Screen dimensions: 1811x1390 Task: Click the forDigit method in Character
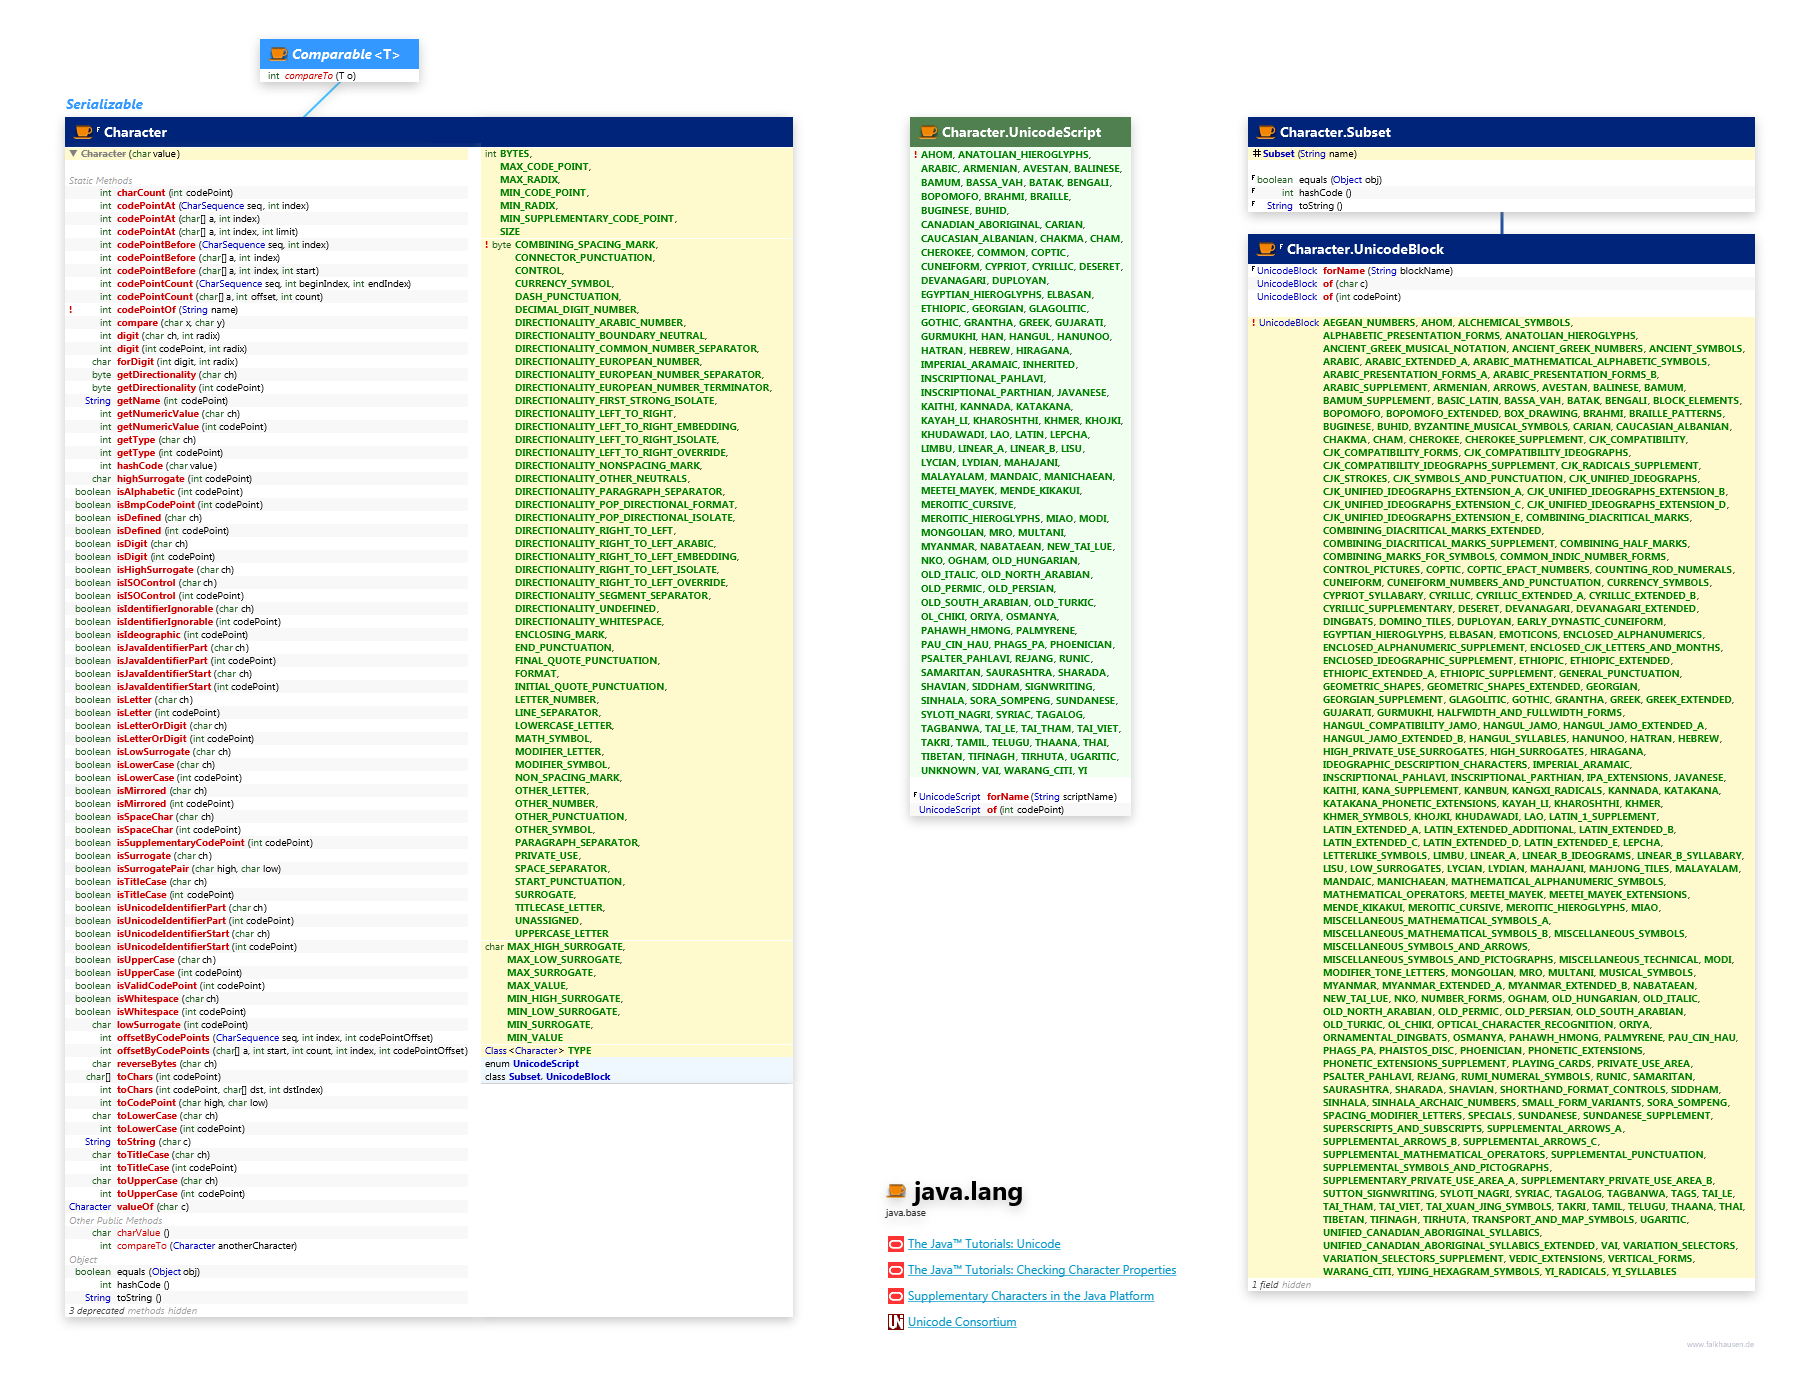click(x=177, y=362)
